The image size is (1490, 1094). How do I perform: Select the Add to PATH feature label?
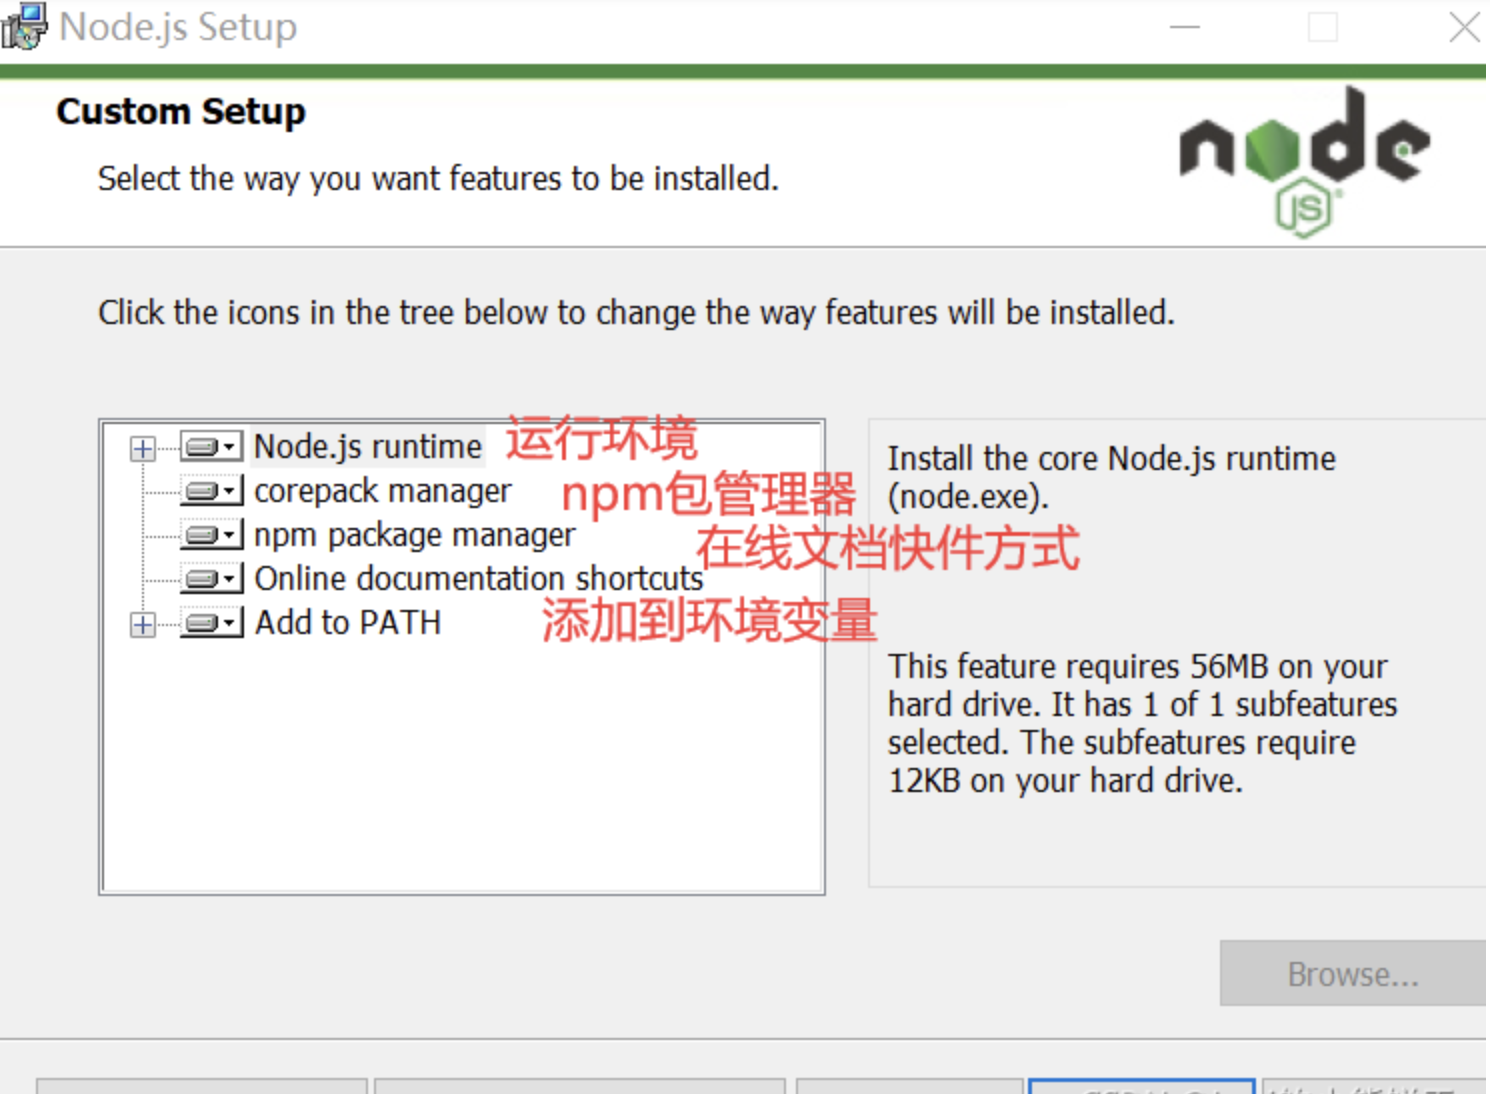[x=348, y=623]
